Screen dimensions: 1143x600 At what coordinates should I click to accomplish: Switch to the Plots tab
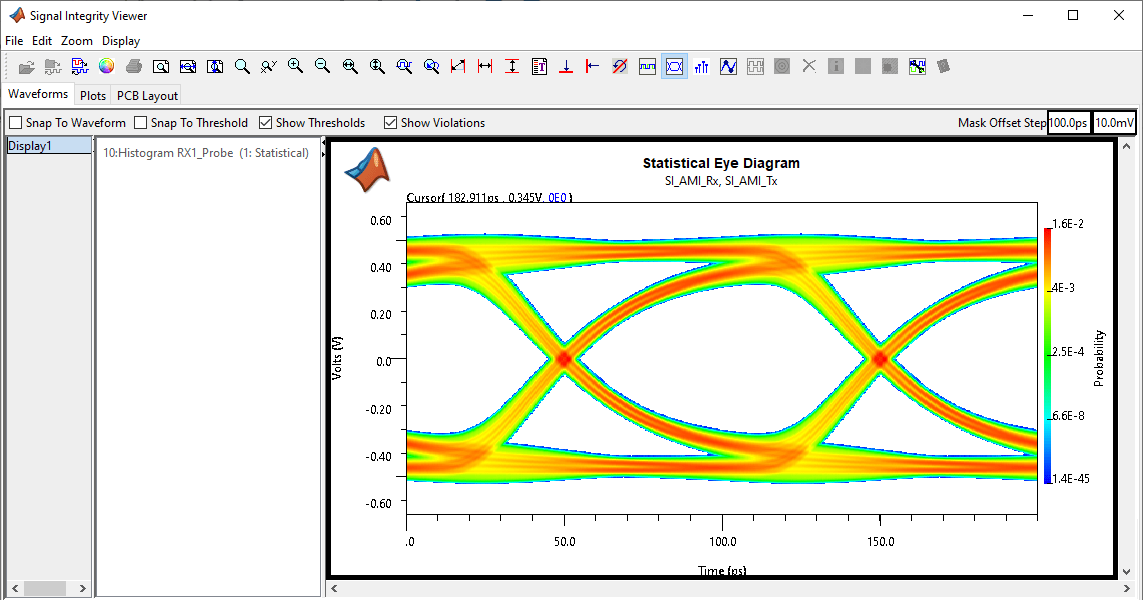(x=93, y=96)
